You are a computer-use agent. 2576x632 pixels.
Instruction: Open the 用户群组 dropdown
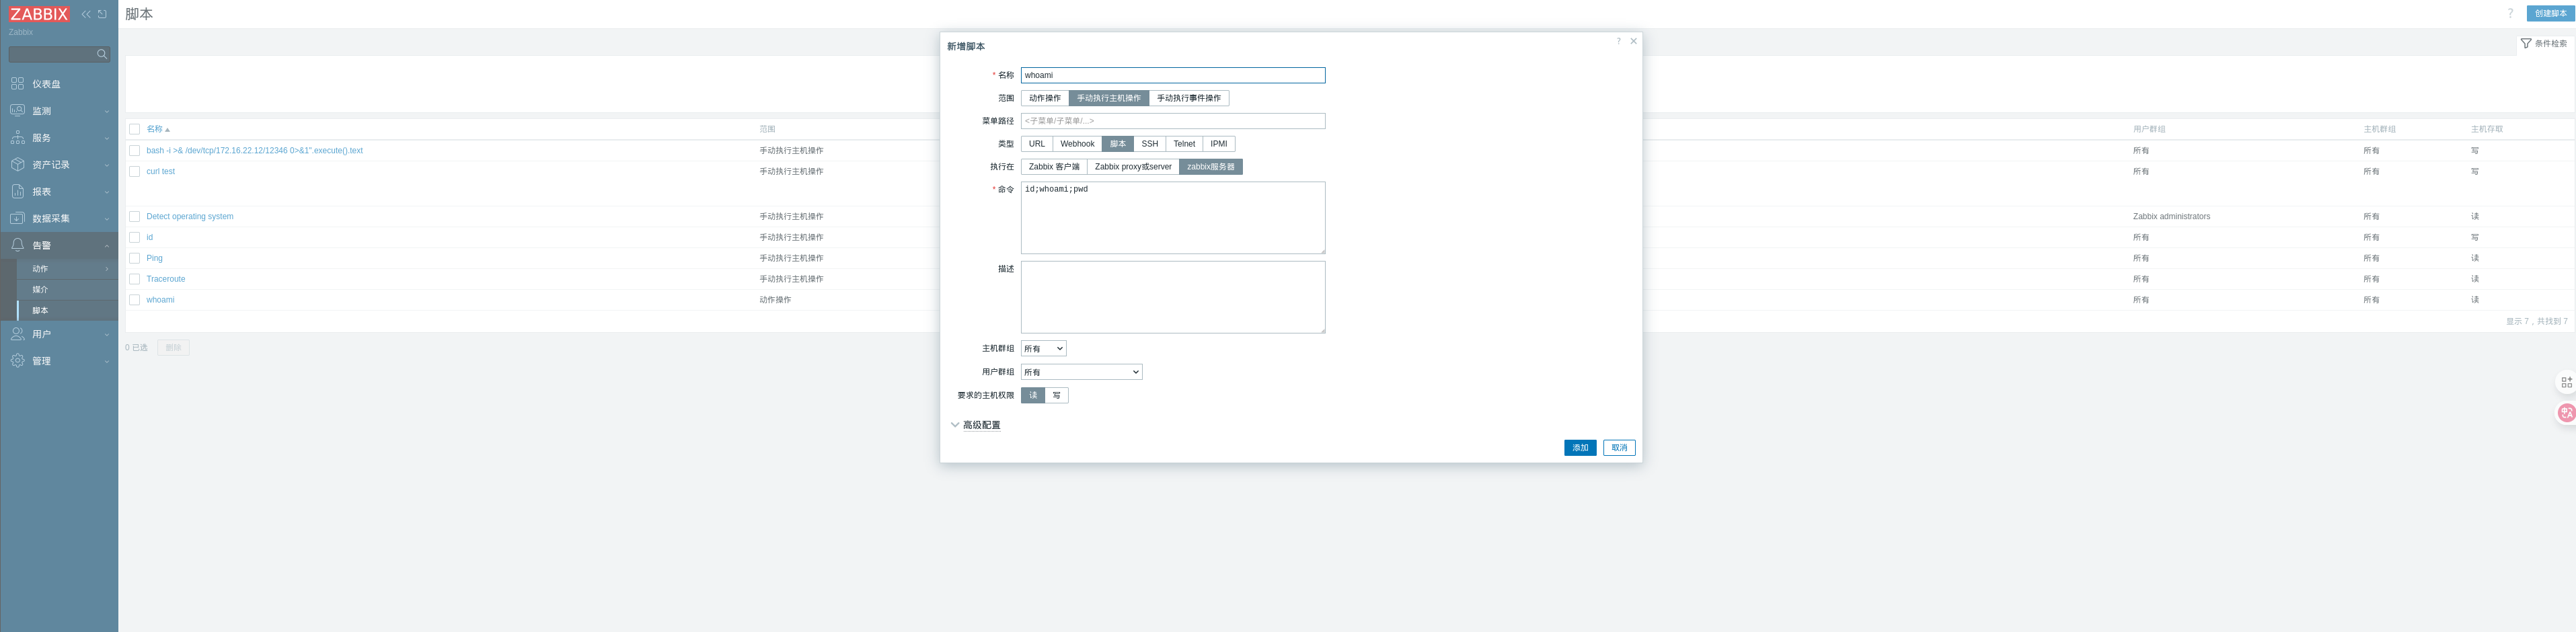tap(1081, 372)
